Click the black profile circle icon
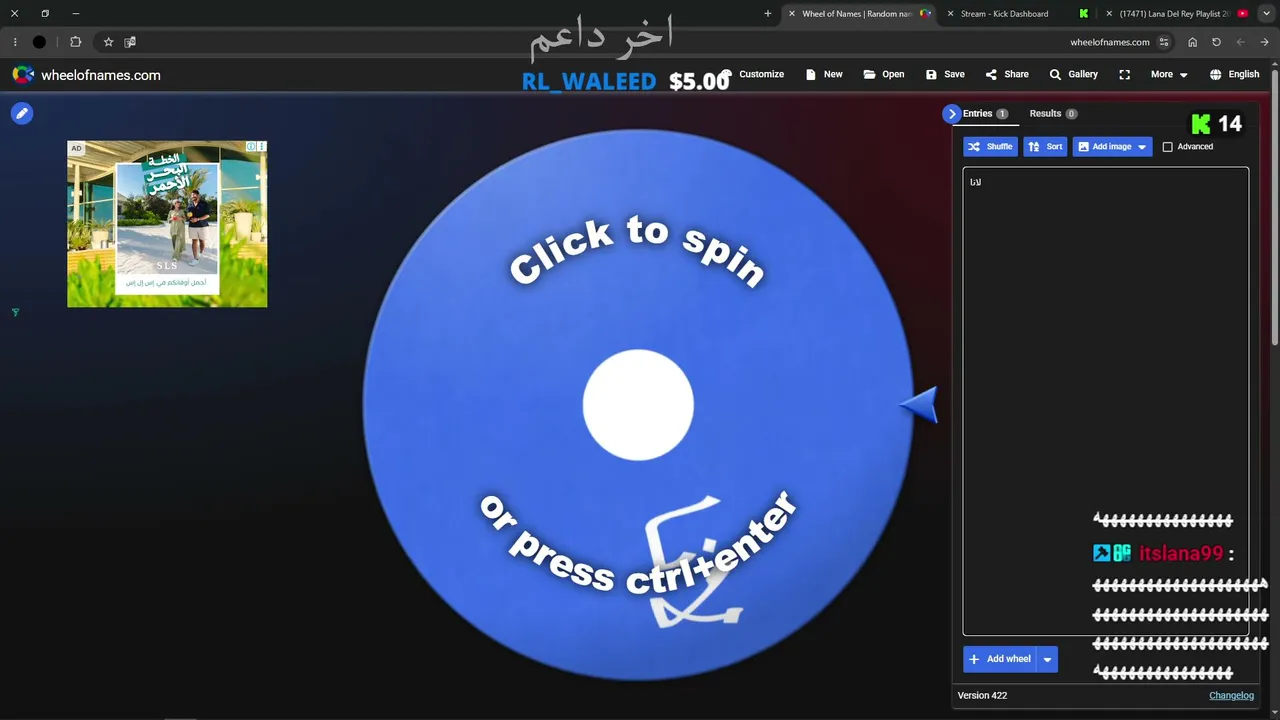Screen dimensions: 1280x720 pyautogui.click(x=39, y=42)
